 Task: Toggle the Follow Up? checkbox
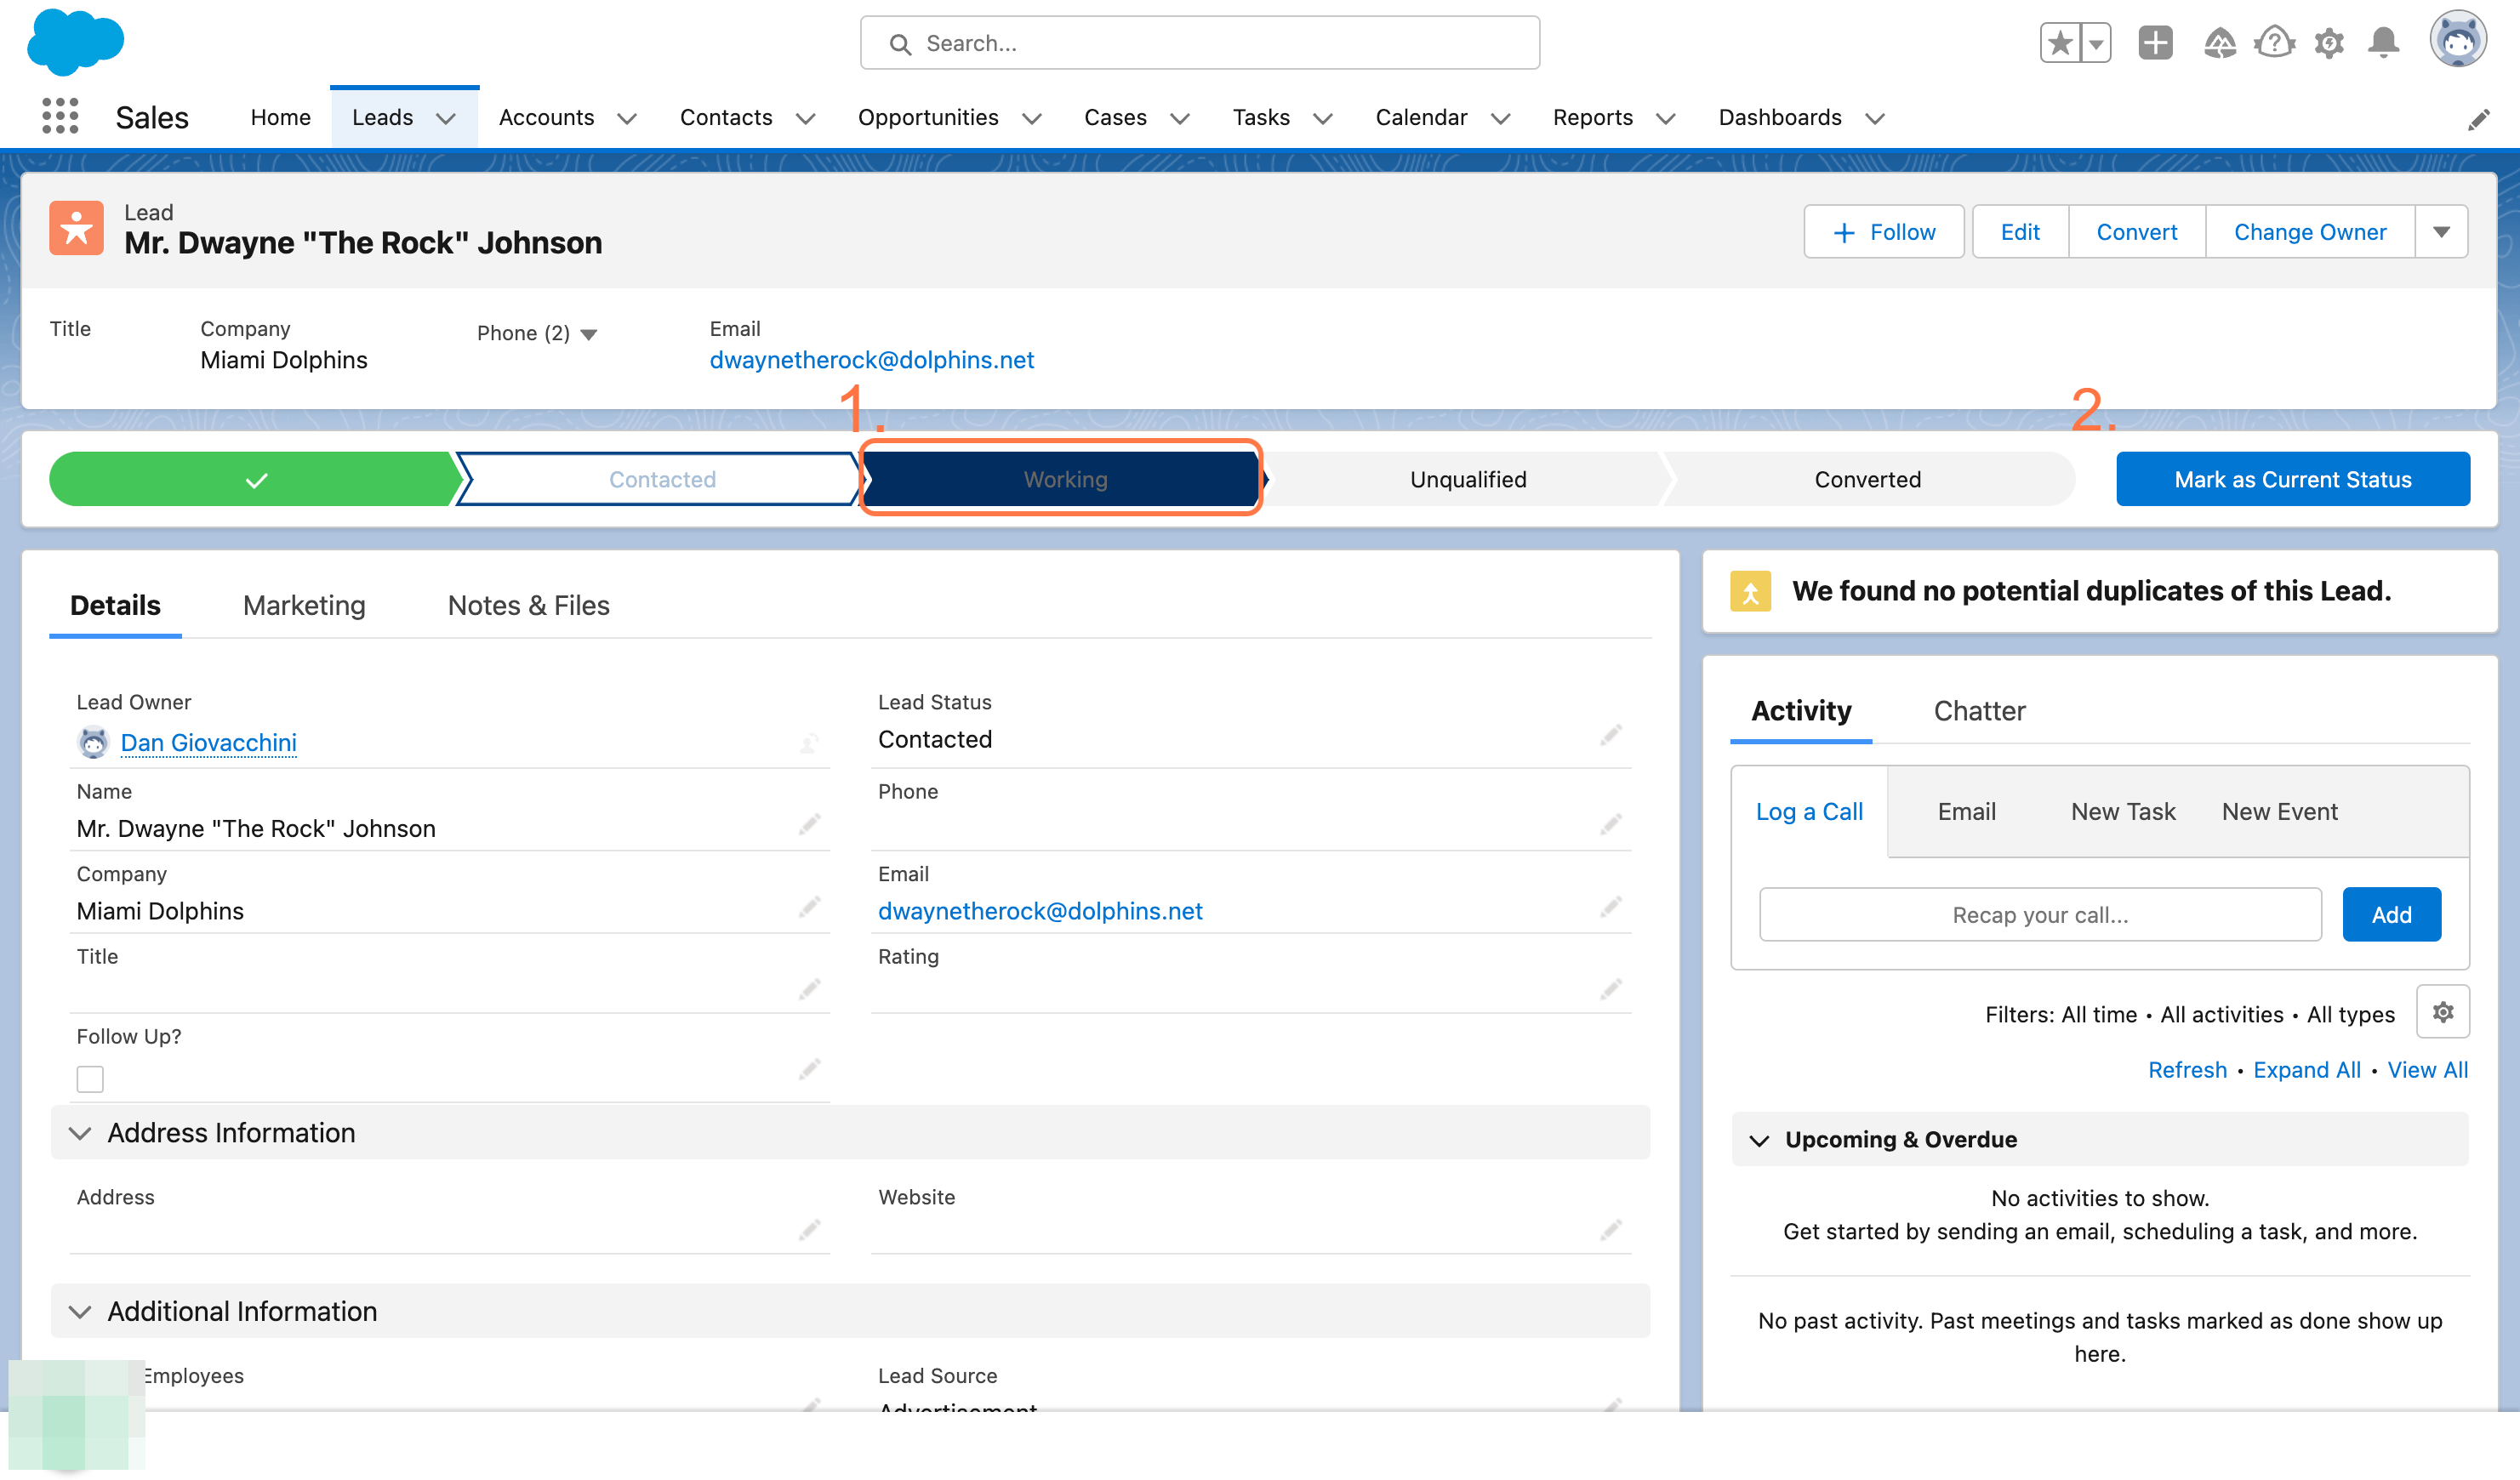coord(90,1079)
